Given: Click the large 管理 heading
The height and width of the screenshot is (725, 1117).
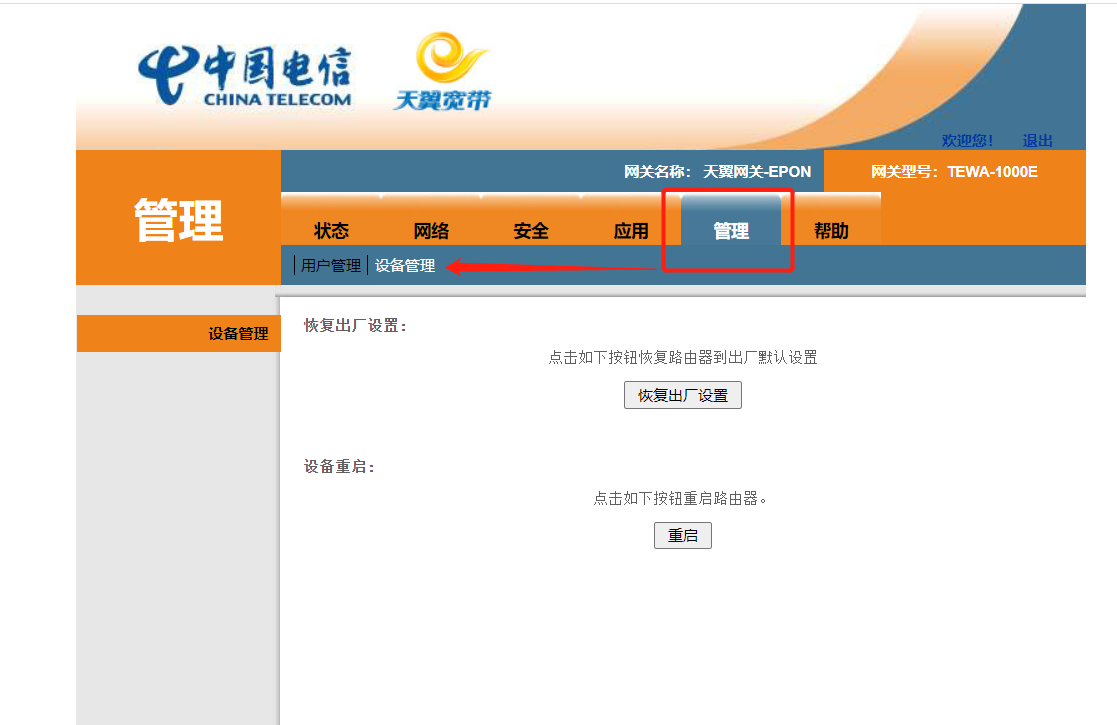Looking at the screenshot, I should 179,219.
